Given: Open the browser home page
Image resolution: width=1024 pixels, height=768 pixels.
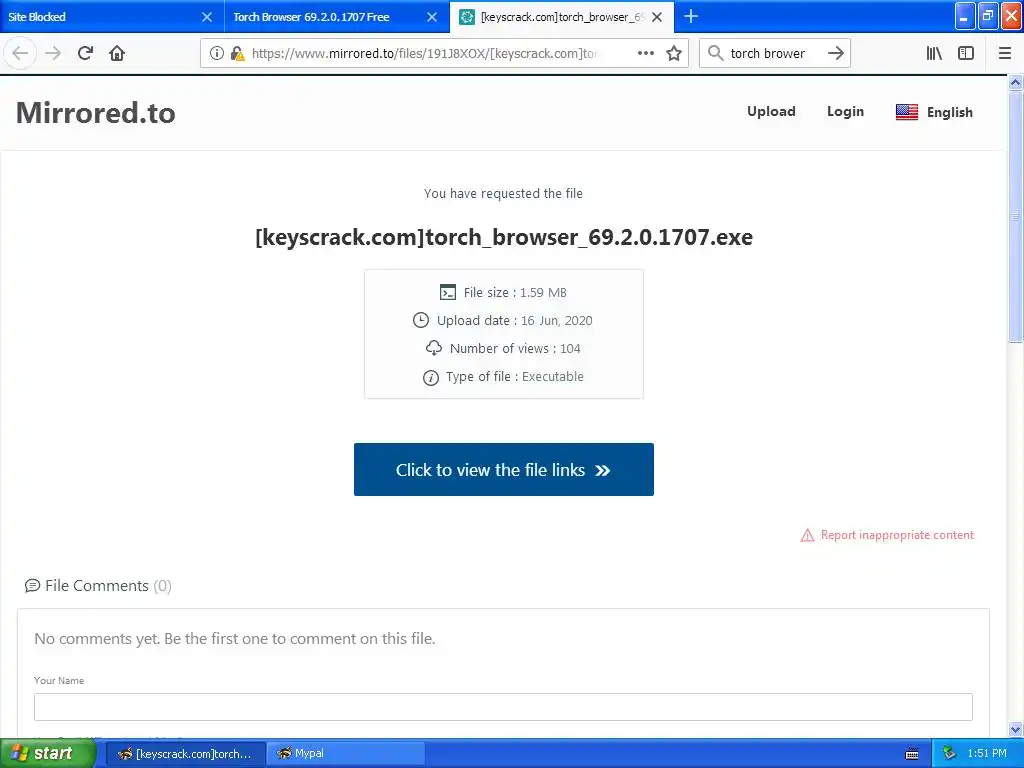Looking at the screenshot, I should (x=117, y=54).
